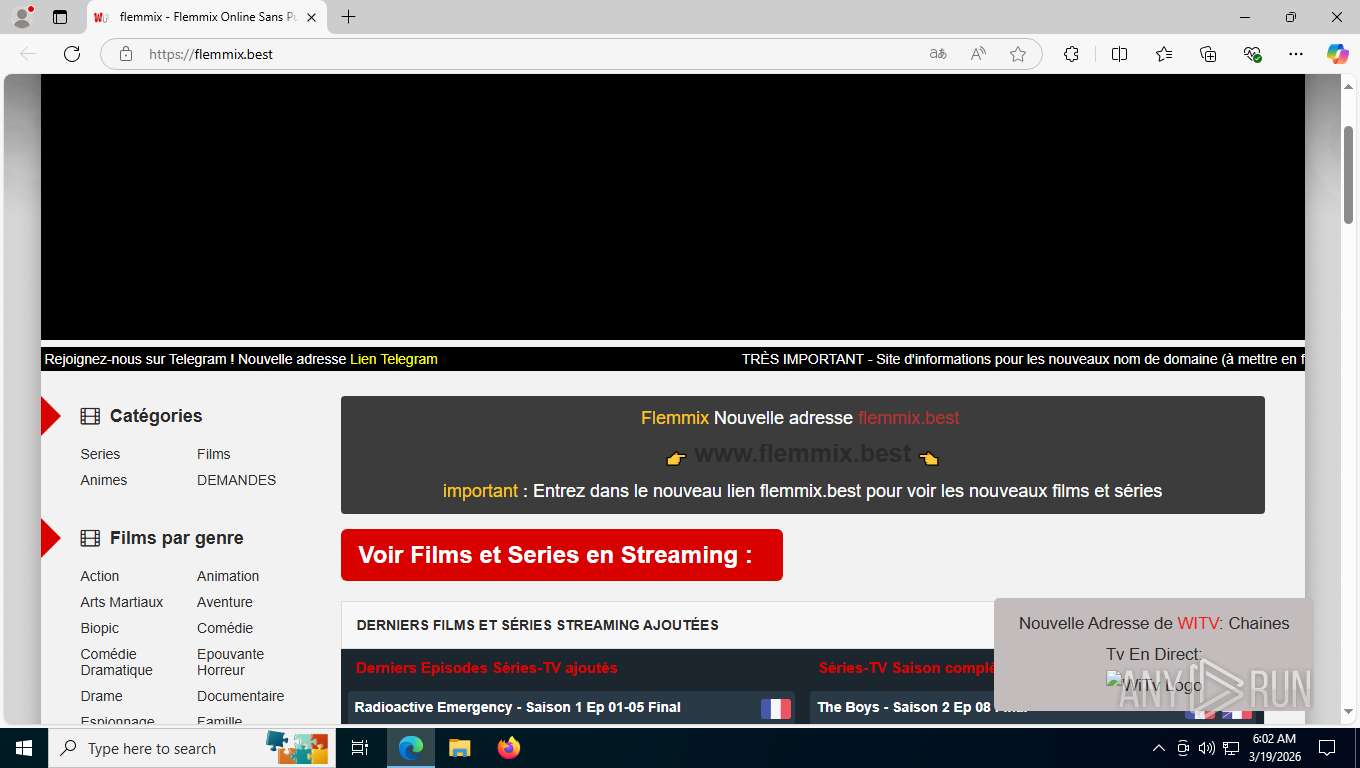
Task: Open Settings and more ellipsis
Action: [1296, 54]
